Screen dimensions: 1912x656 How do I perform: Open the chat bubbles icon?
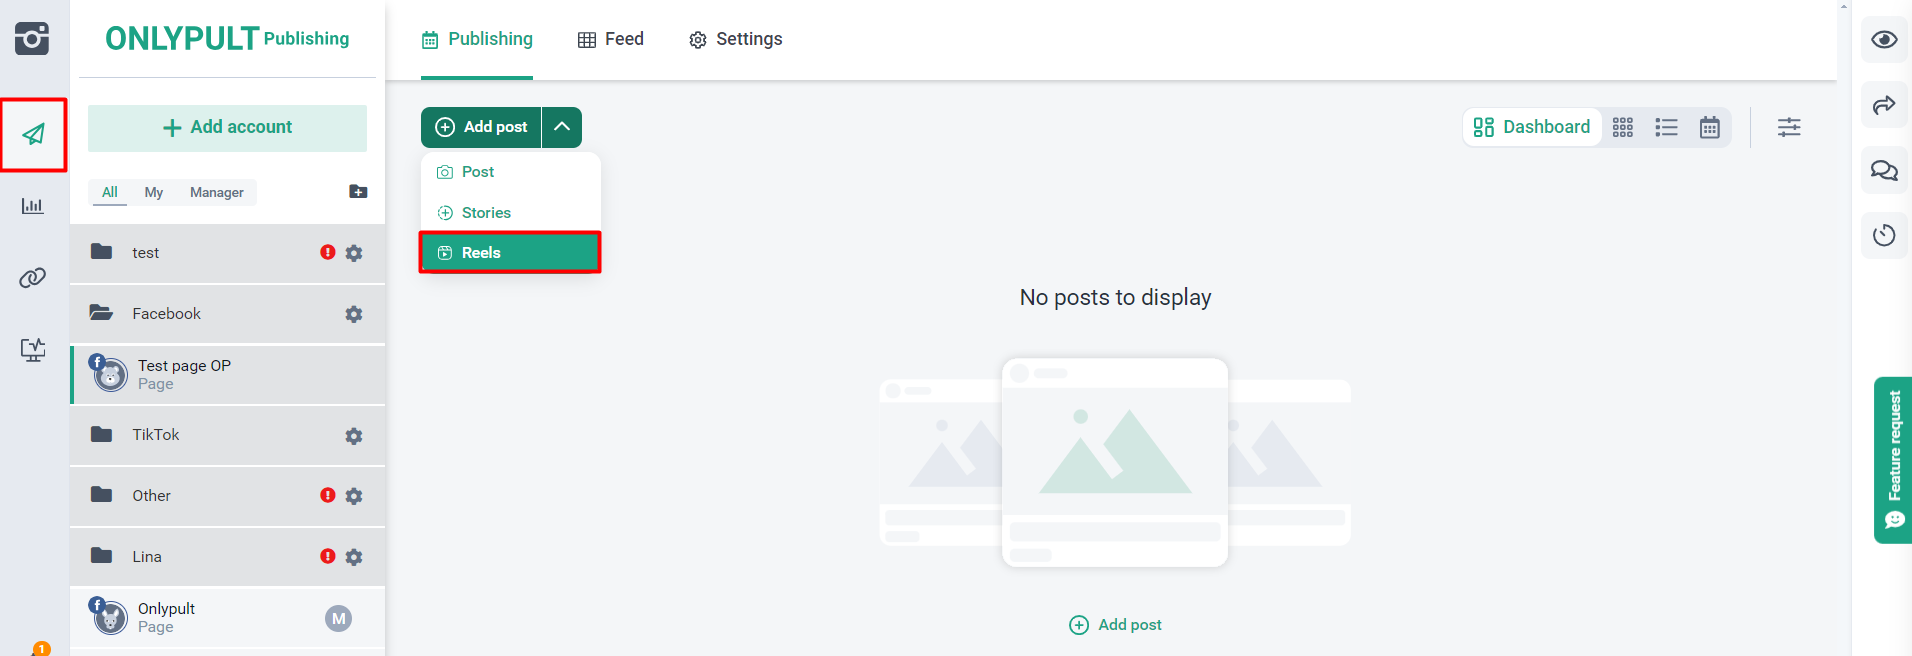[1884, 171]
